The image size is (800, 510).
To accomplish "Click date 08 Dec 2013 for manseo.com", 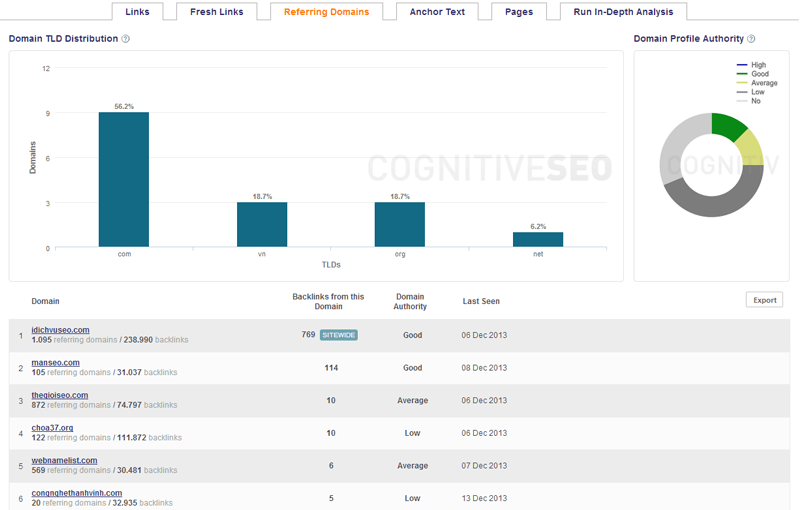I will coord(484,368).
